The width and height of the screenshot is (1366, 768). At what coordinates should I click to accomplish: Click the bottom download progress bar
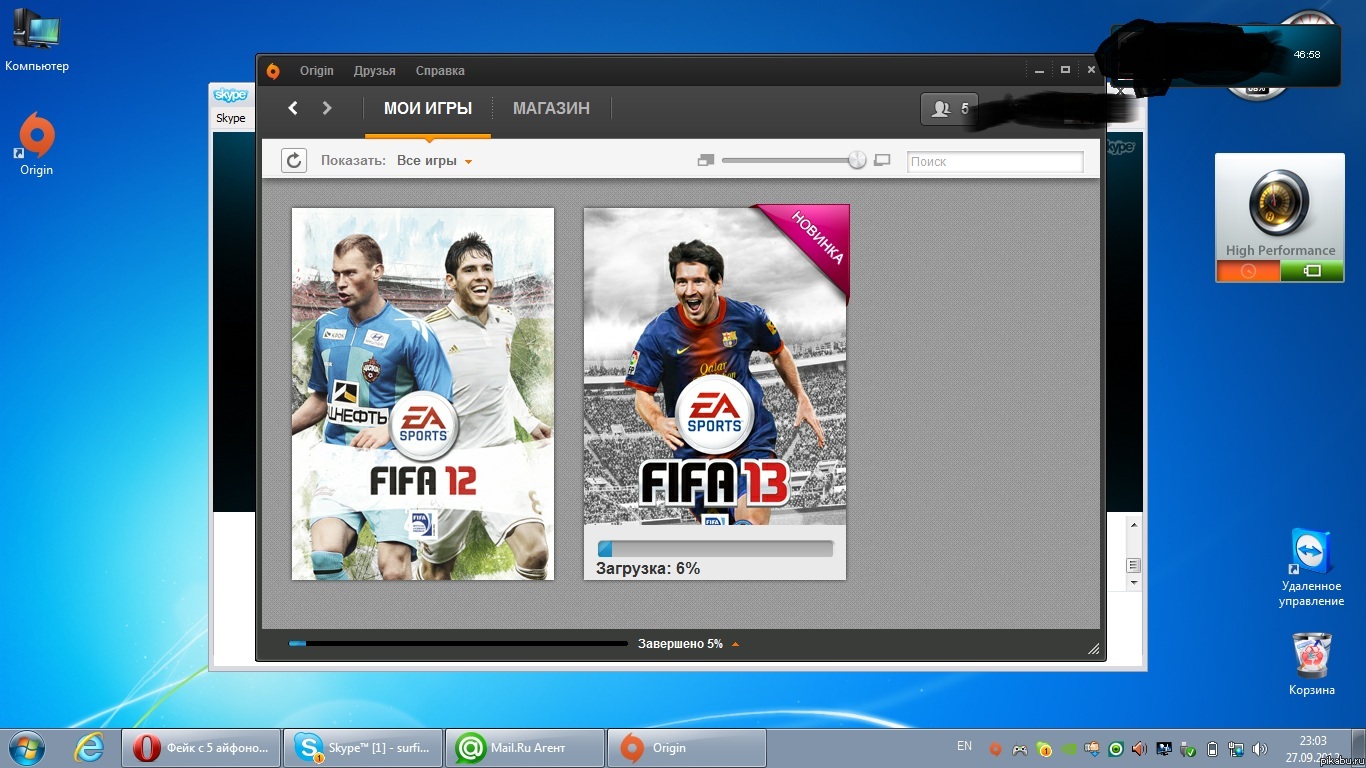point(458,644)
